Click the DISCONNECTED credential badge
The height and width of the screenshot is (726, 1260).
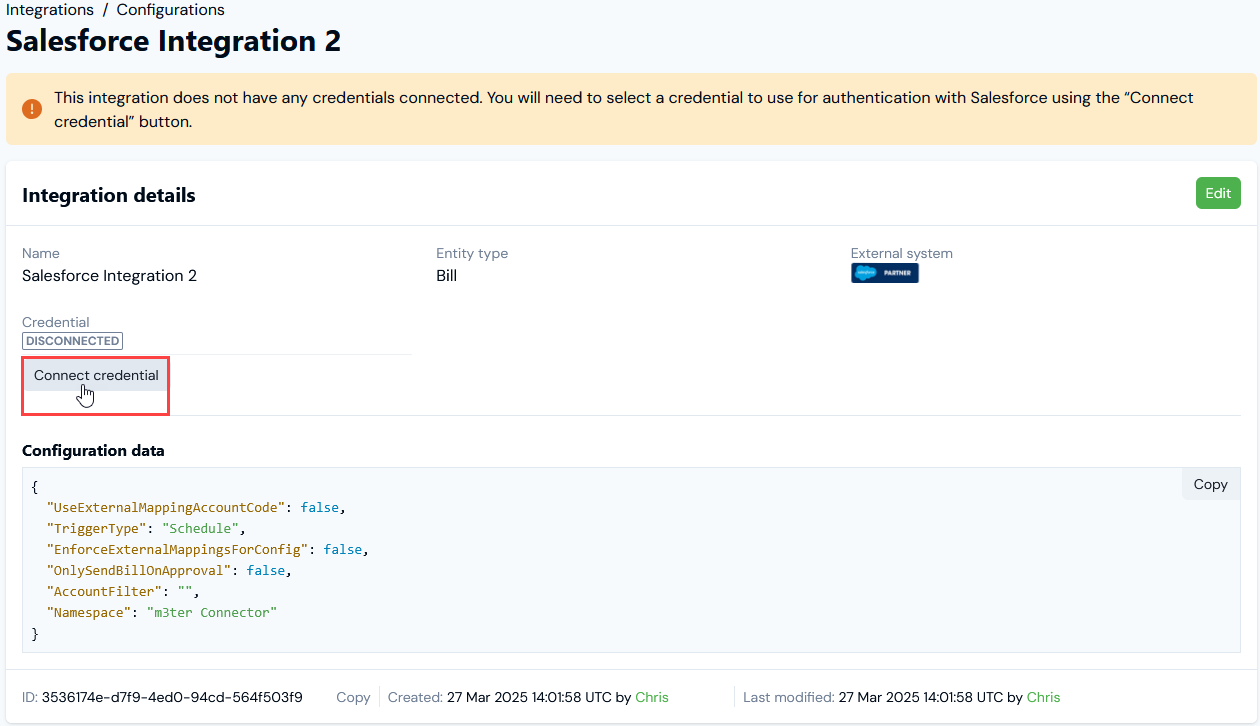coord(72,341)
